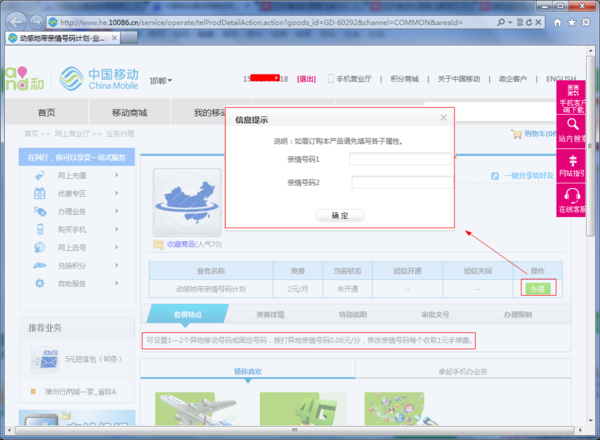600x440 pixels.
Task: Click the 亲情号码2 input field
Action: coord(403,183)
